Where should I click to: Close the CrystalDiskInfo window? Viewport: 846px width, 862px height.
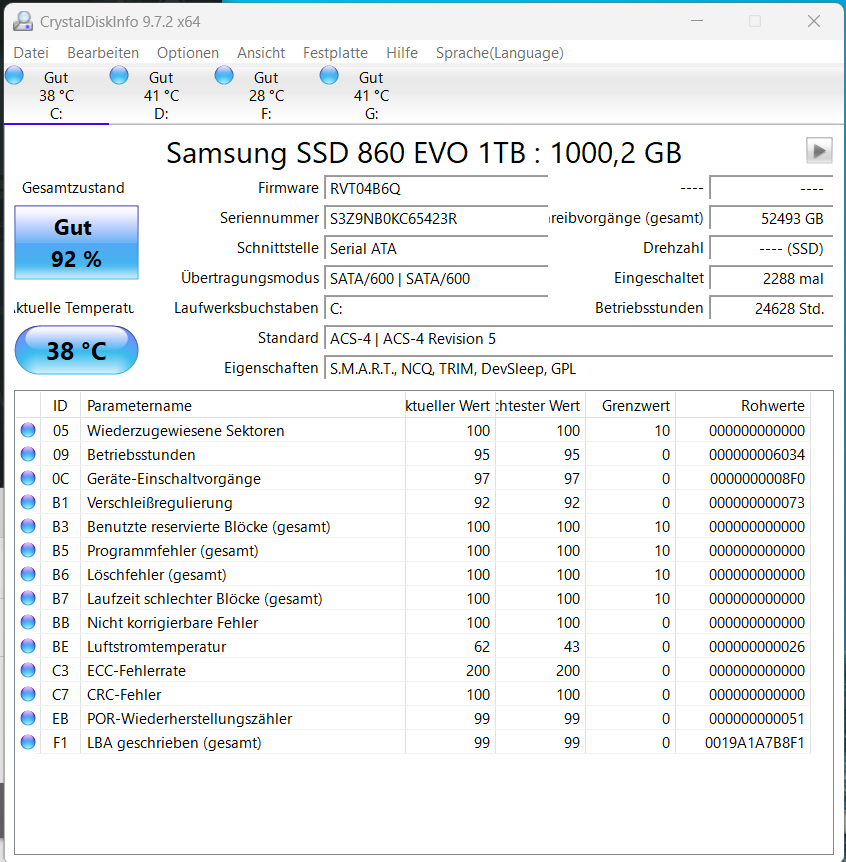814,21
